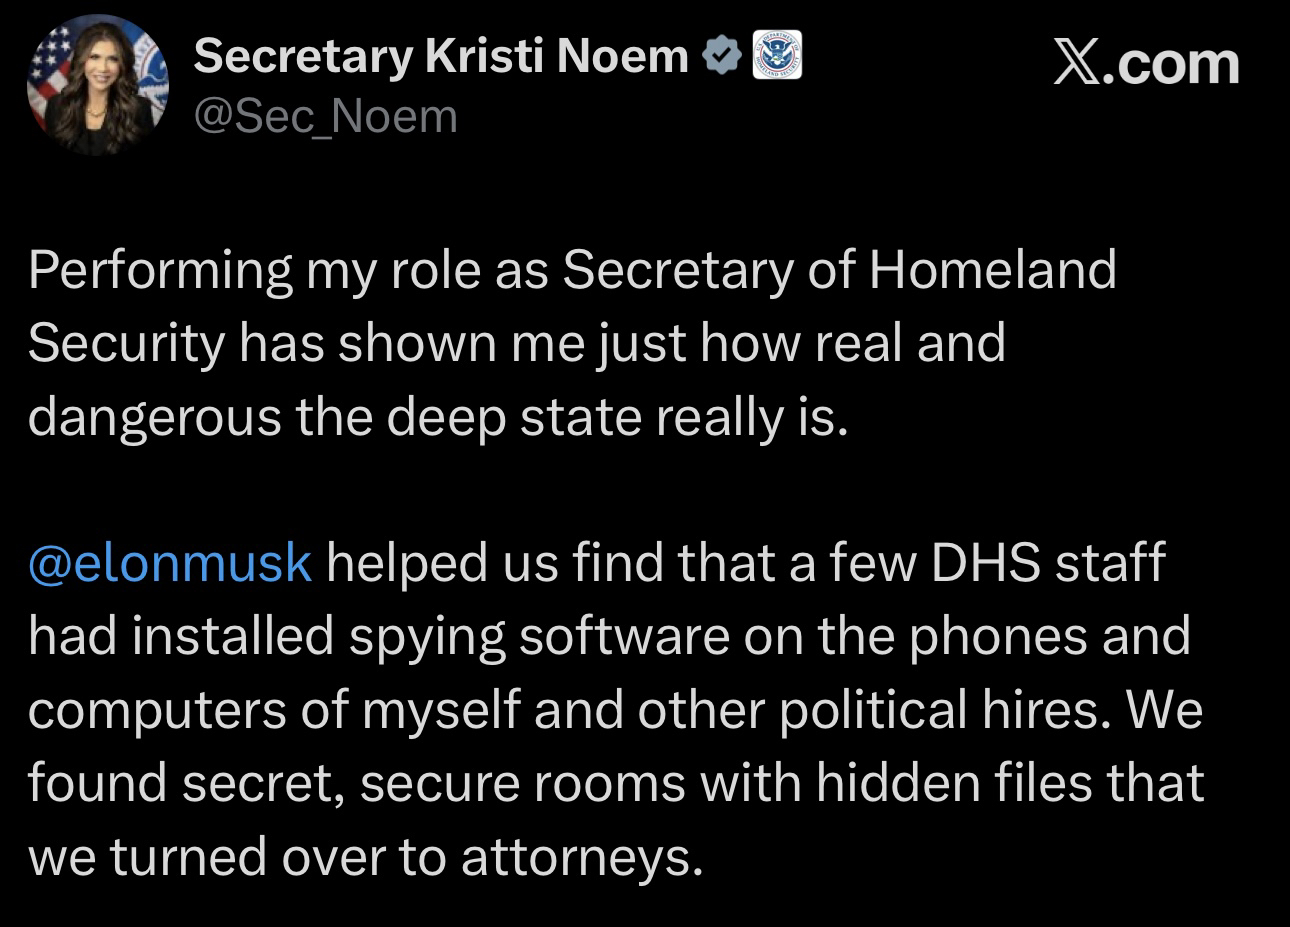Viewport: 1290px width, 927px height.
Task: Open Kristi Noem's profile avatar photo
Action: 97,86
